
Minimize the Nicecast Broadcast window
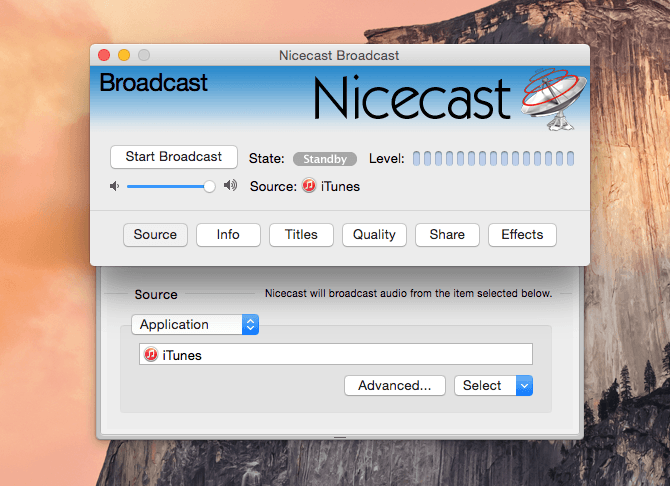pyautogui.click(x=124, y=55)
